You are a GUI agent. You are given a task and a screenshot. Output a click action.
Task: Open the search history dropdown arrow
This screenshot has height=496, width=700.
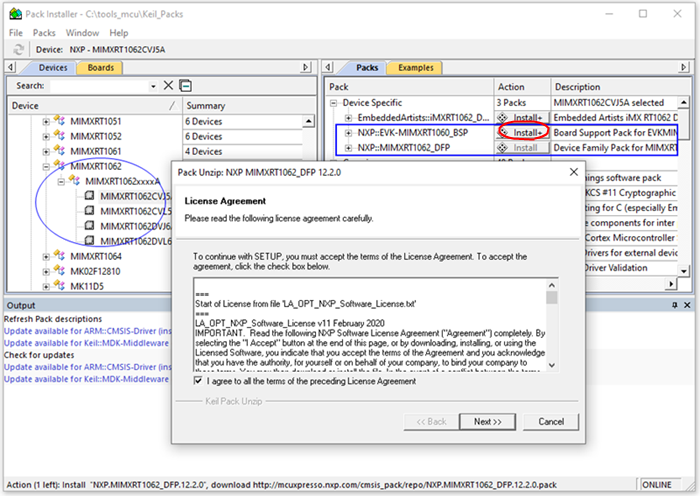[x=153, y=86]
